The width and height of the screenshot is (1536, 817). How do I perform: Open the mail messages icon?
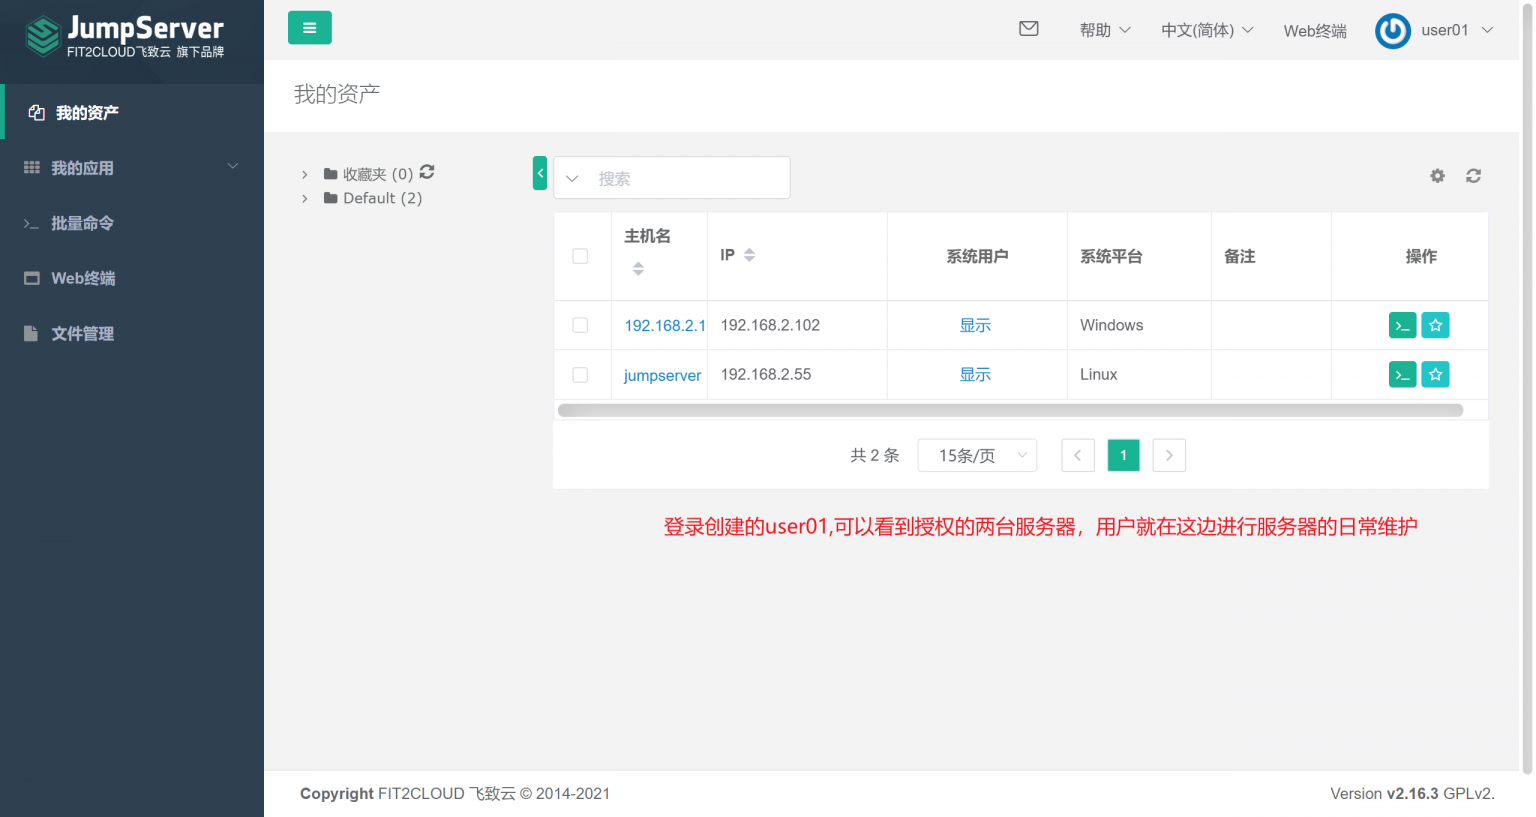pos(1029,29)
